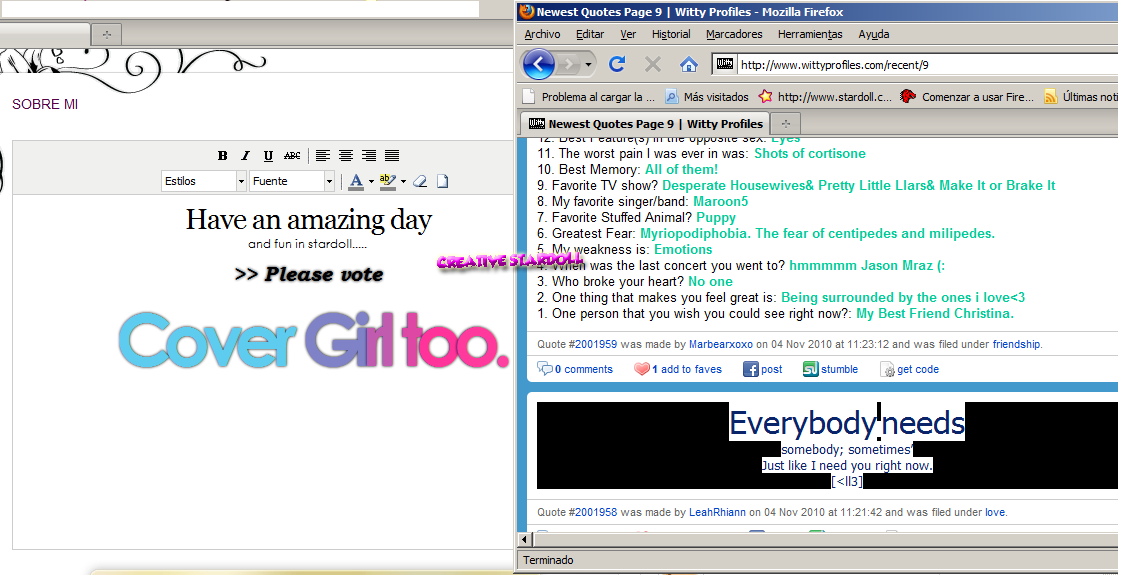Toggle italic formatting in the Stardoll editor
The image size is (1126, 575).
(245, 156)
